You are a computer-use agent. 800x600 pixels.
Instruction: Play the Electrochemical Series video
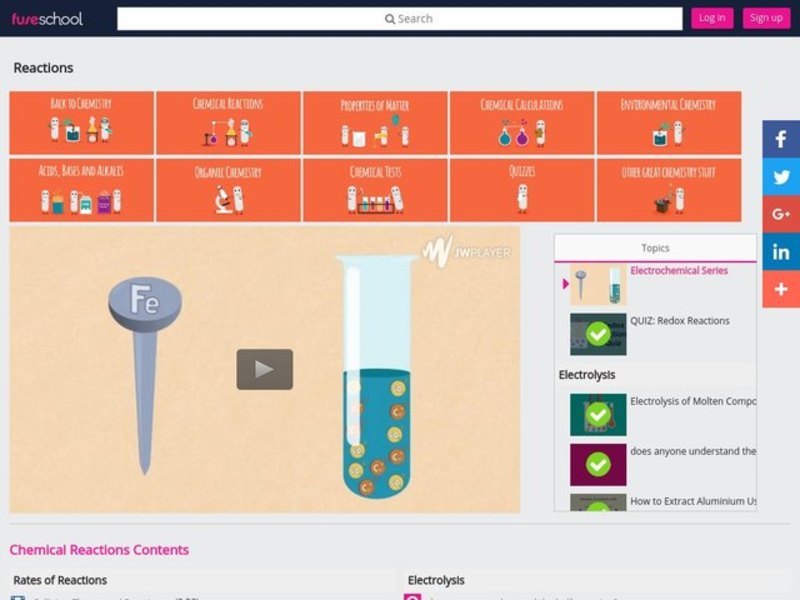pos(264,369)
